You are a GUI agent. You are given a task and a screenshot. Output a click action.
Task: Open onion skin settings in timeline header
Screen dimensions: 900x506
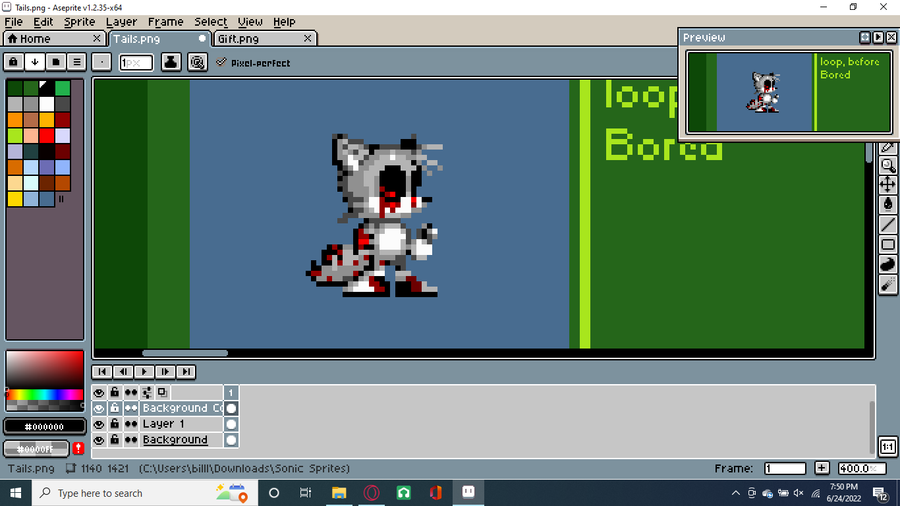click(x=147, y=392)
